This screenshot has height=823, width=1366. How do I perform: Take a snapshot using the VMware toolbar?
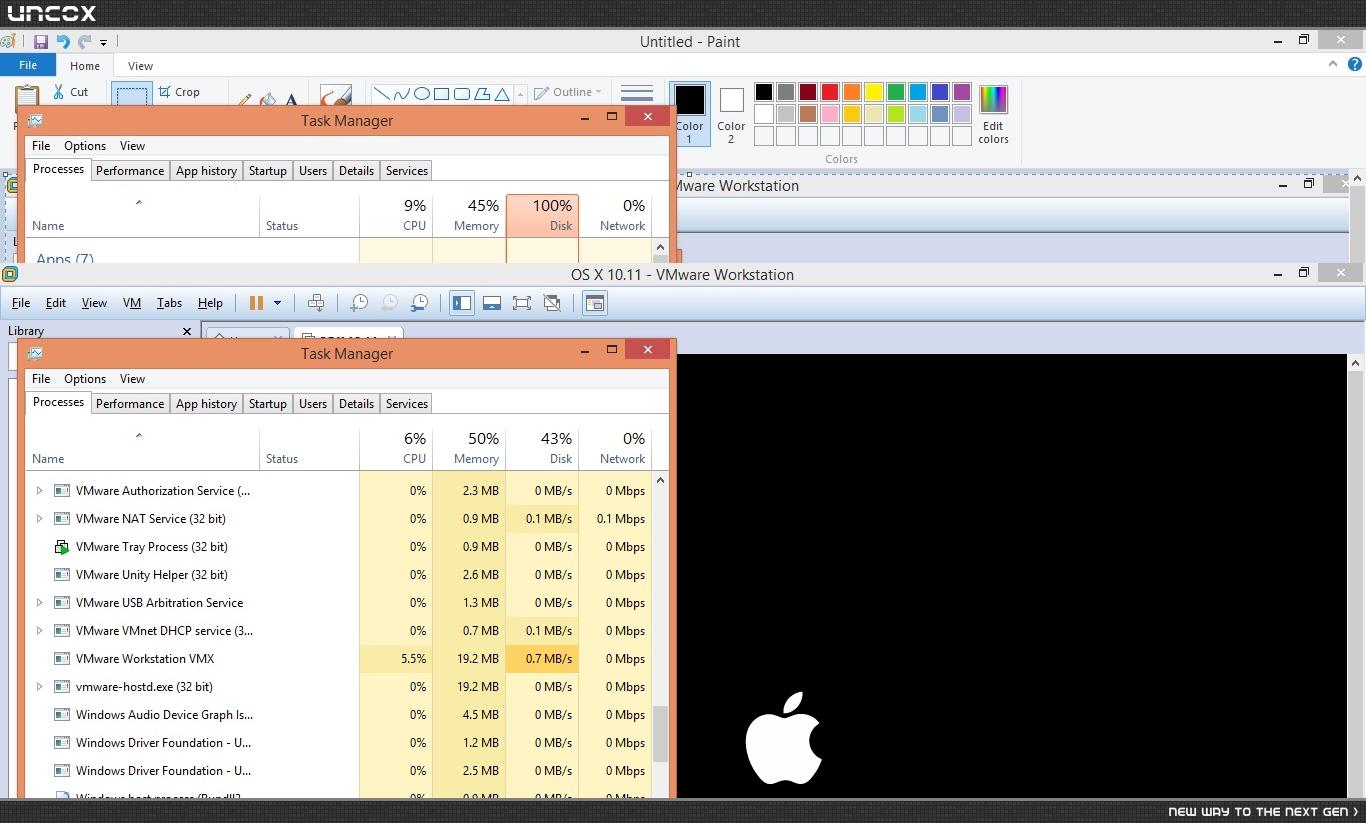click(359, 303)
